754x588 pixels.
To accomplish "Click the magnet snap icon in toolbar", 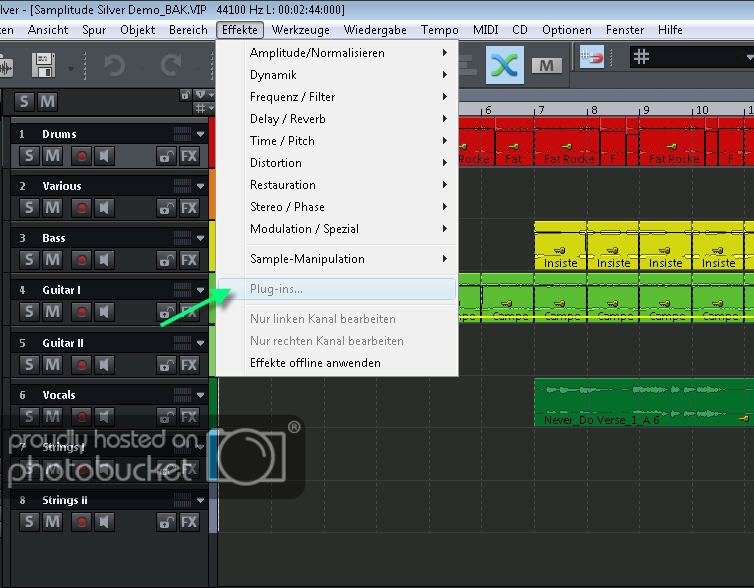I will point(593,56).
